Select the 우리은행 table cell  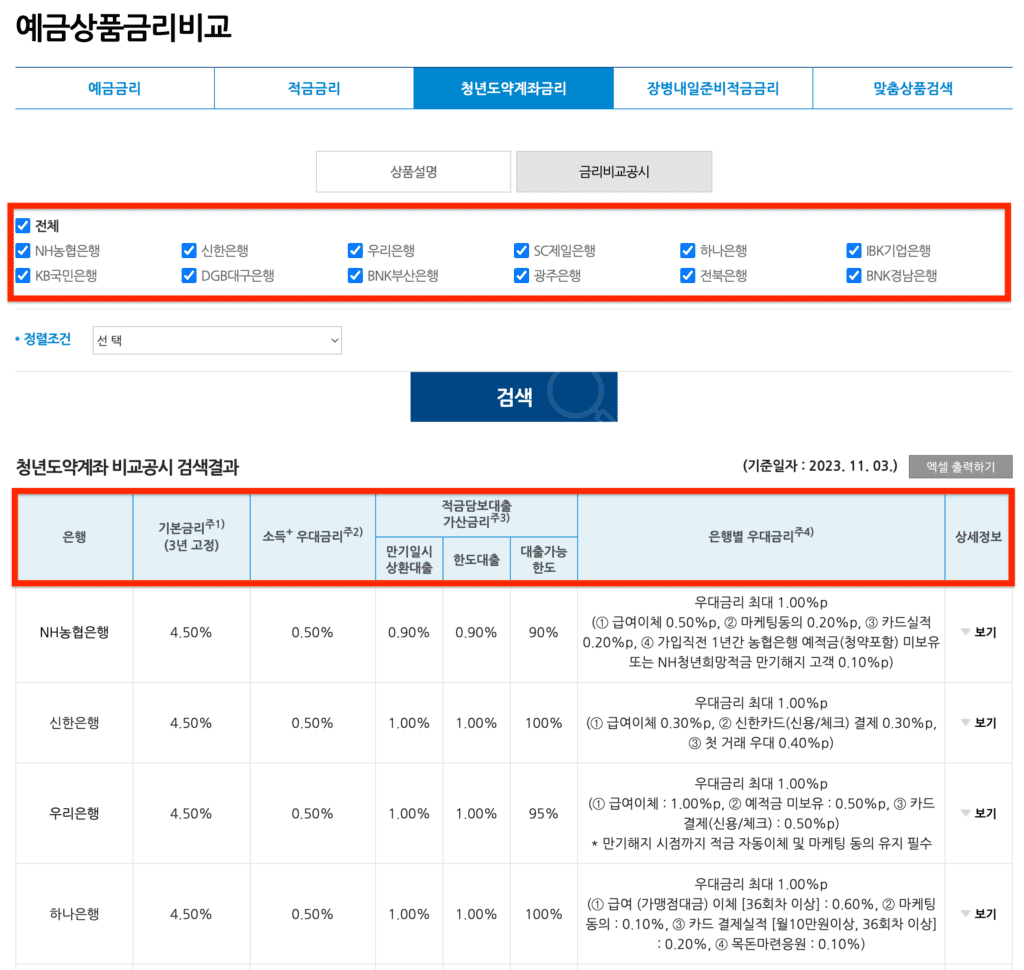click(74, 813)
